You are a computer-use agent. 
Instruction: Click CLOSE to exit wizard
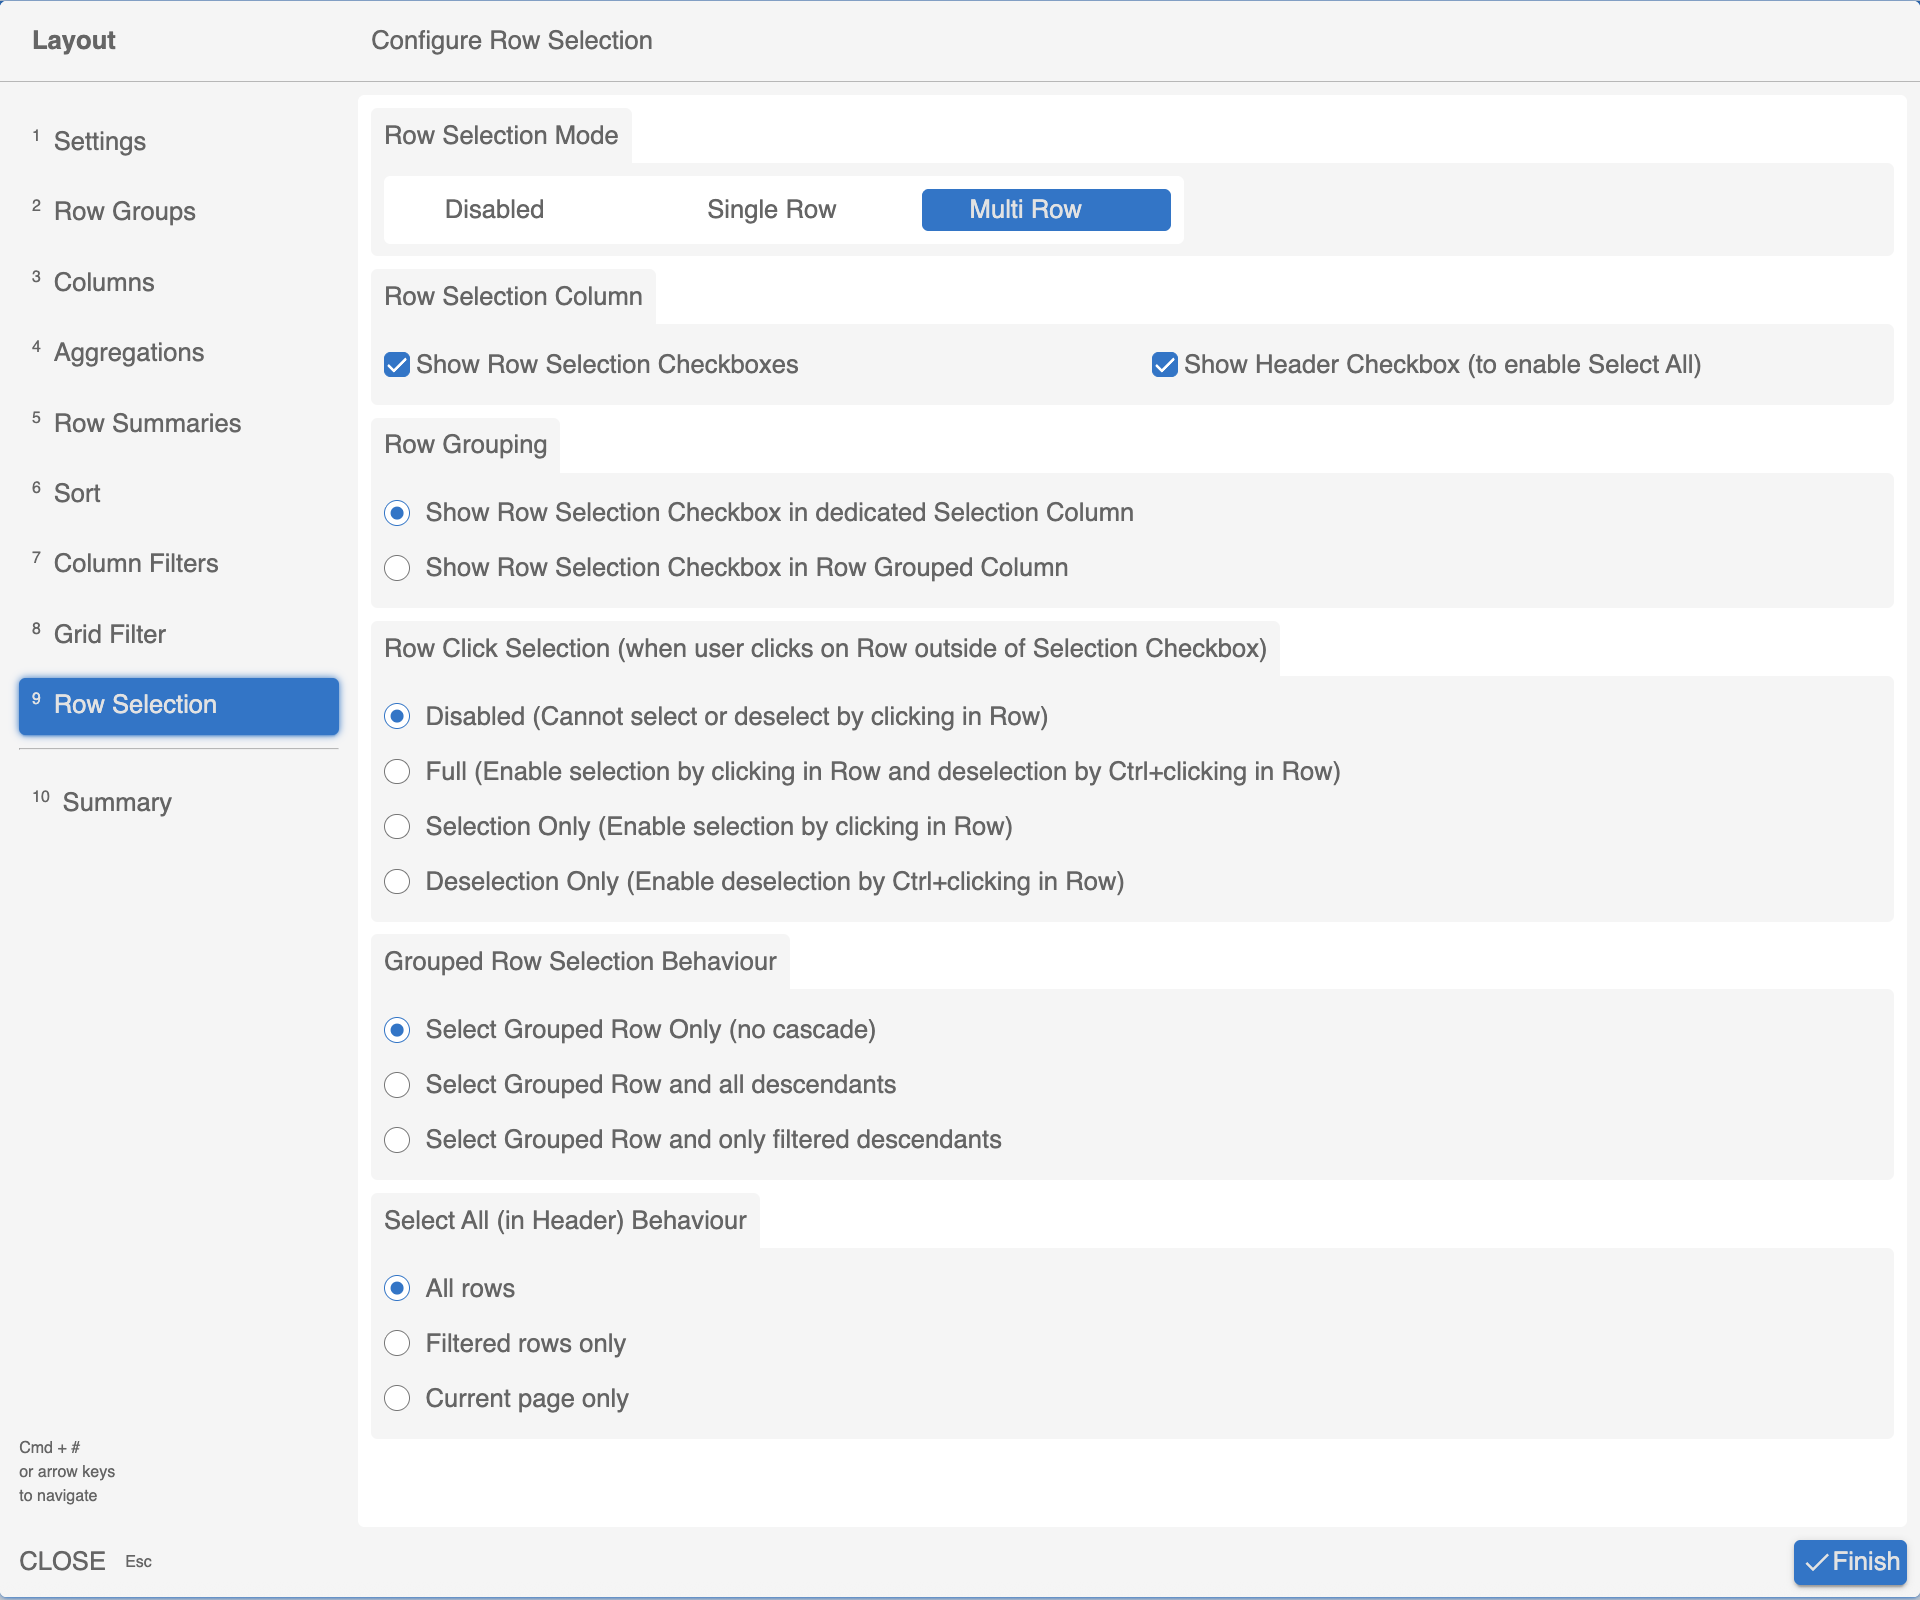pos(62,1561)
